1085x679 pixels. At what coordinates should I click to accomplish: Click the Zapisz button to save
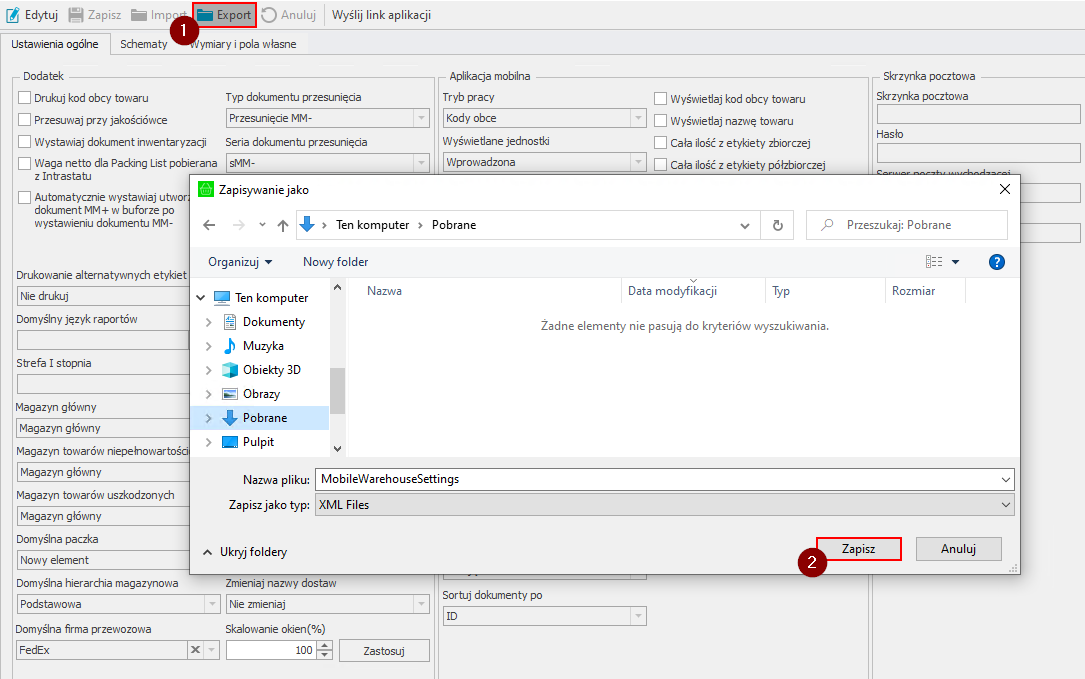click(858, 549)
